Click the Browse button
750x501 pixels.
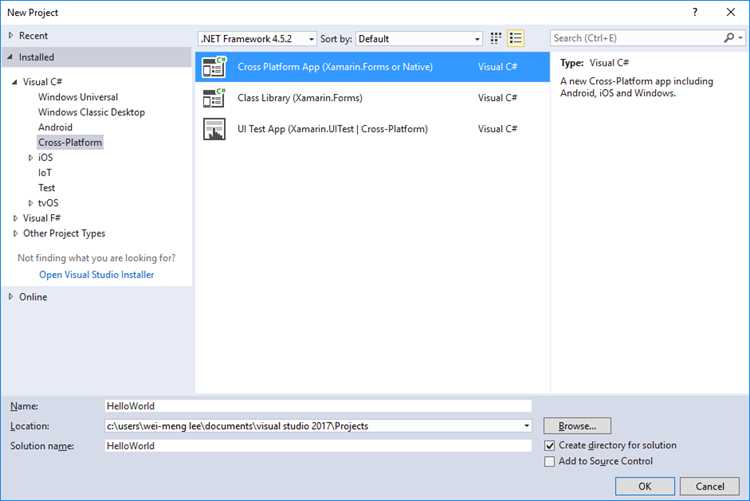tap(577, 426)
